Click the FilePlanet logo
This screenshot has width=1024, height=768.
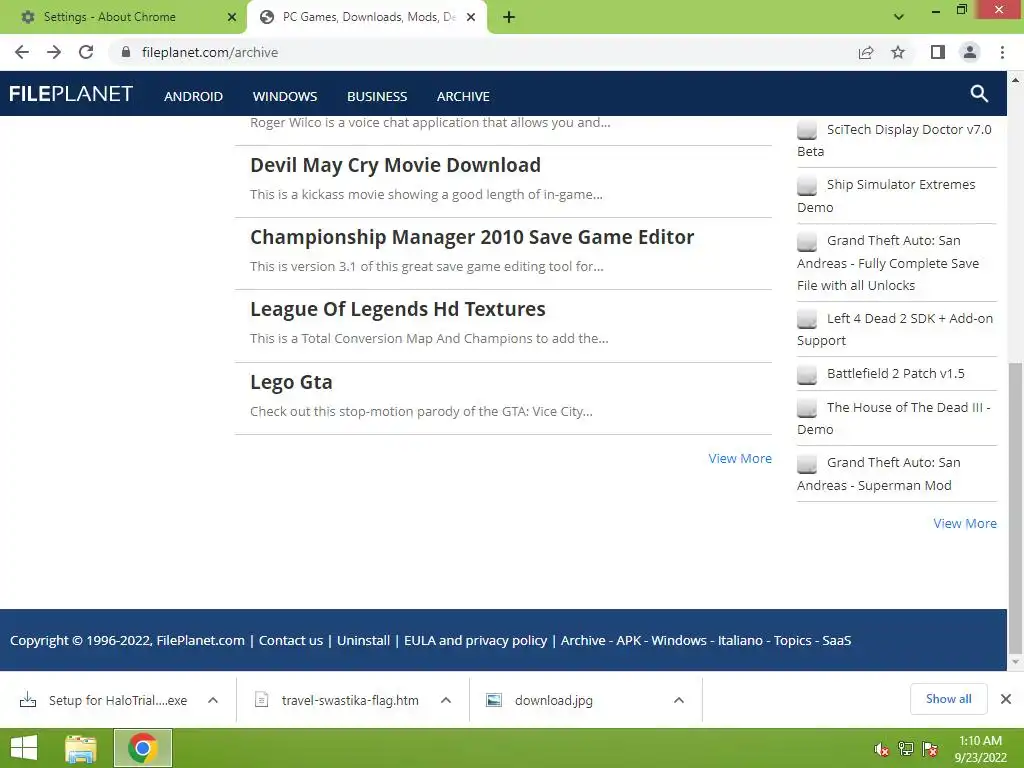tap(71, 94)
